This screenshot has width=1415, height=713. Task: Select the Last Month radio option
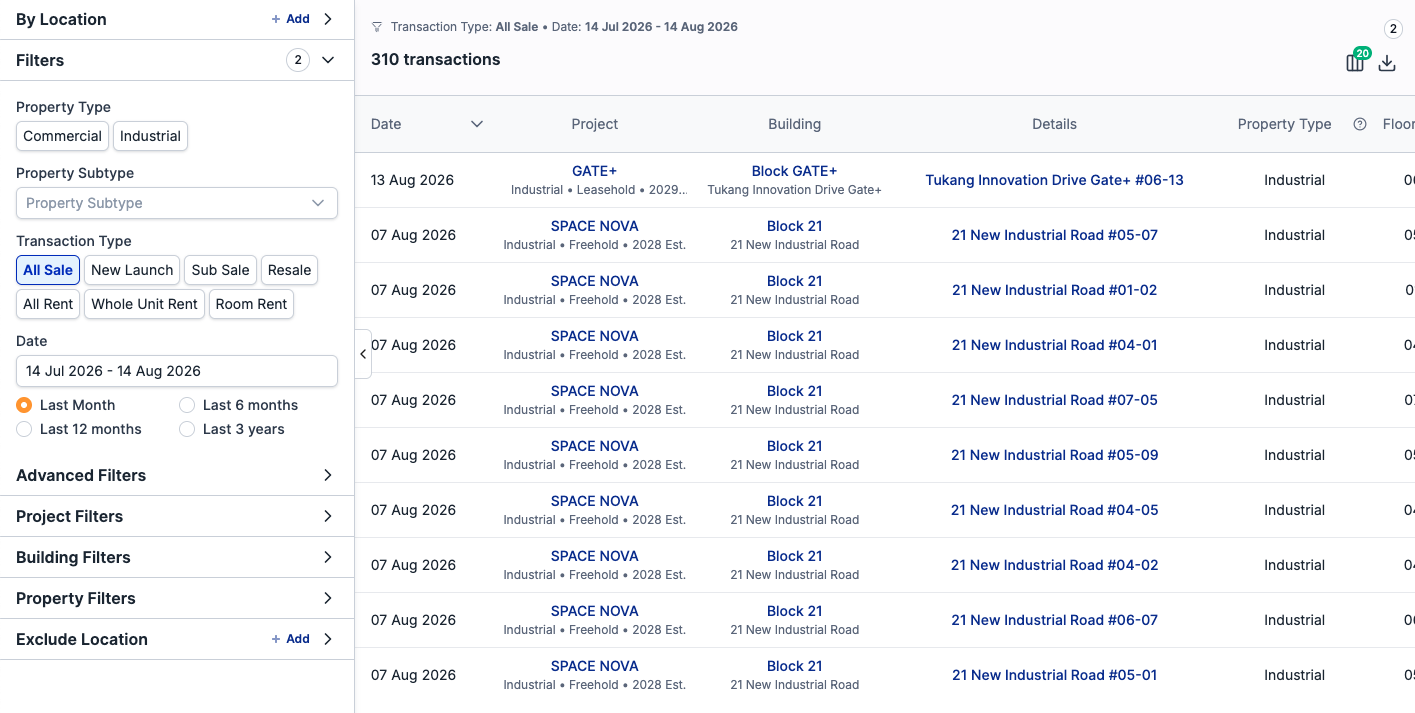(x=24, y=405)
